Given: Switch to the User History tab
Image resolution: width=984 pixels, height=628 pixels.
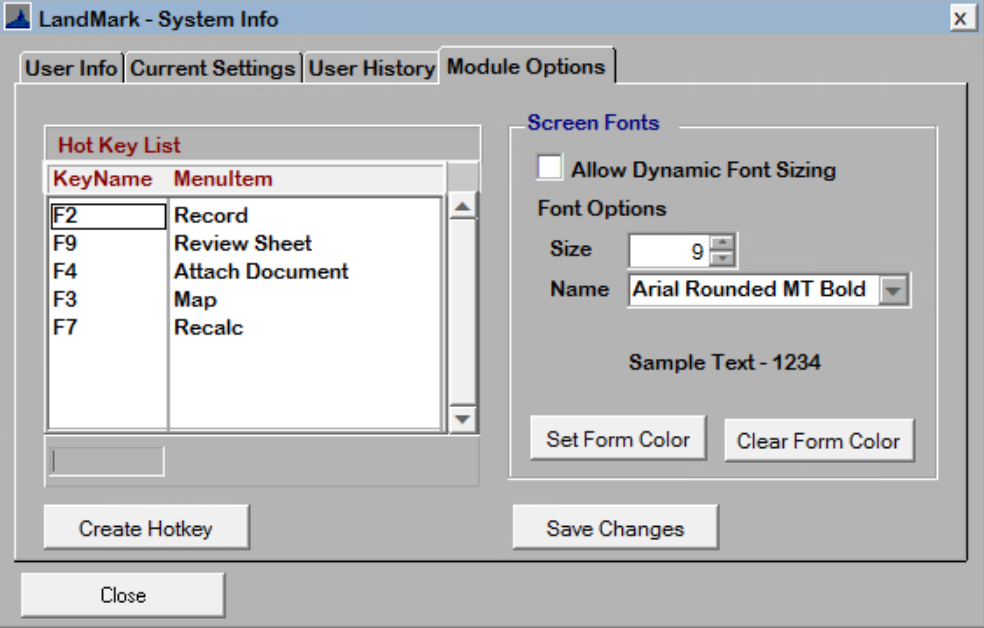Looking at the screenshot, I should pos(371,67).
